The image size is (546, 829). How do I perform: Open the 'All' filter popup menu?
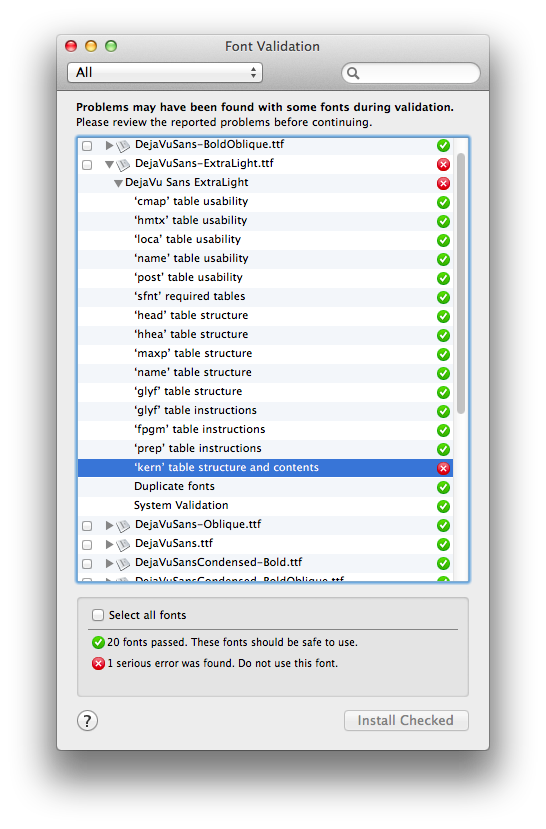165,72
